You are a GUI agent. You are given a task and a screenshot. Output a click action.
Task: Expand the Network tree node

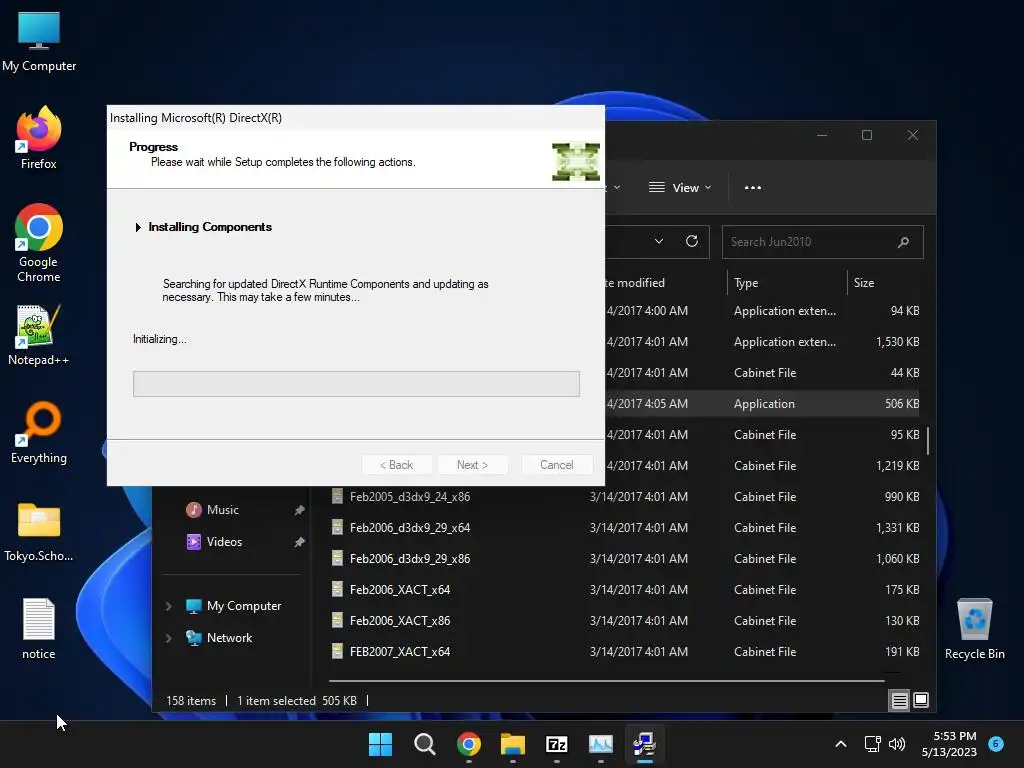coord(168,638)
